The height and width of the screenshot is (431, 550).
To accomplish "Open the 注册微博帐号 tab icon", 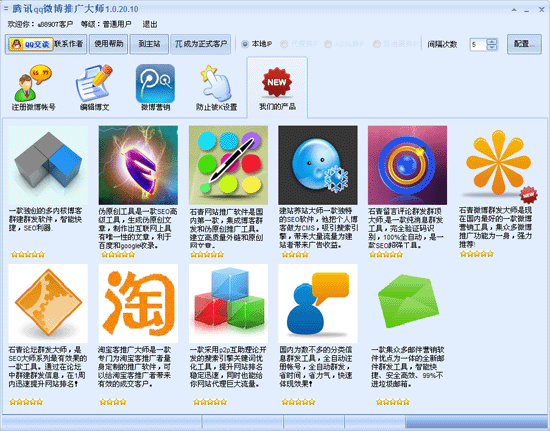I will 33,88.
